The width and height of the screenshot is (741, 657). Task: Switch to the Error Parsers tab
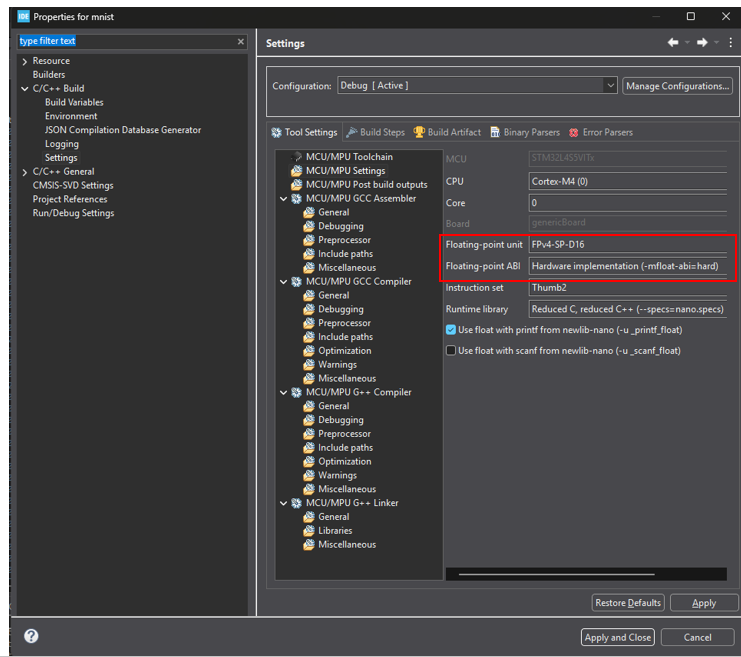pyautogui.click(x=601, y=132)
